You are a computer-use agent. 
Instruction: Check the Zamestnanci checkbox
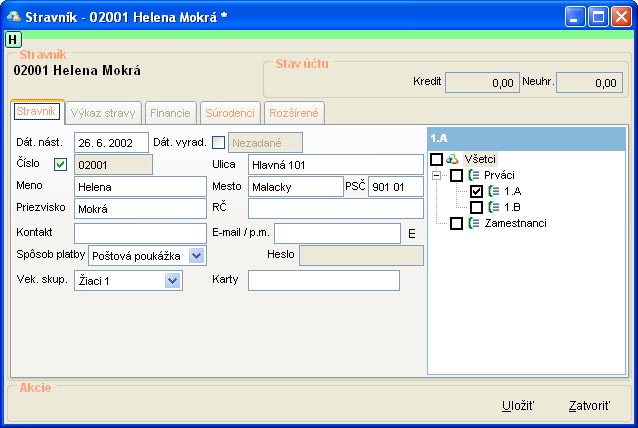pos(456,223)
